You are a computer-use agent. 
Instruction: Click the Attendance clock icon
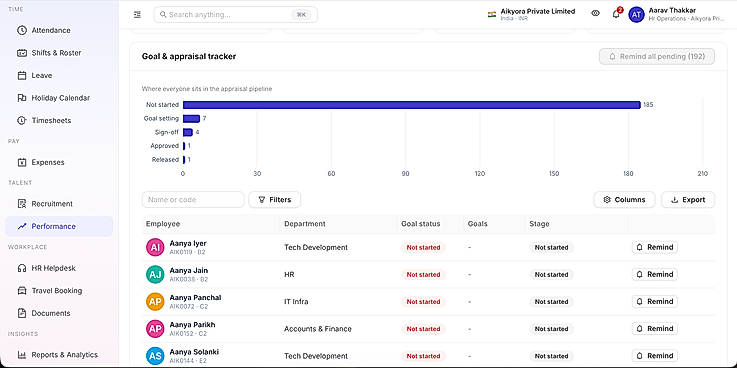(22, 30)
